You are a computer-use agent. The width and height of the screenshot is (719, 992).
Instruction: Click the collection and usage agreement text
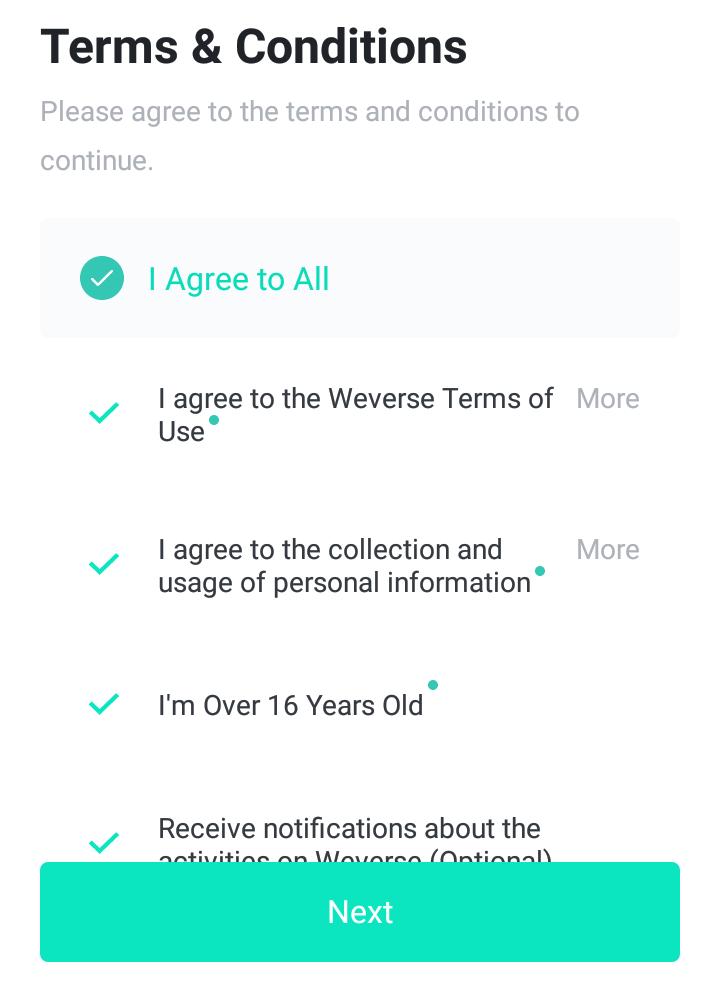point(344,566)
